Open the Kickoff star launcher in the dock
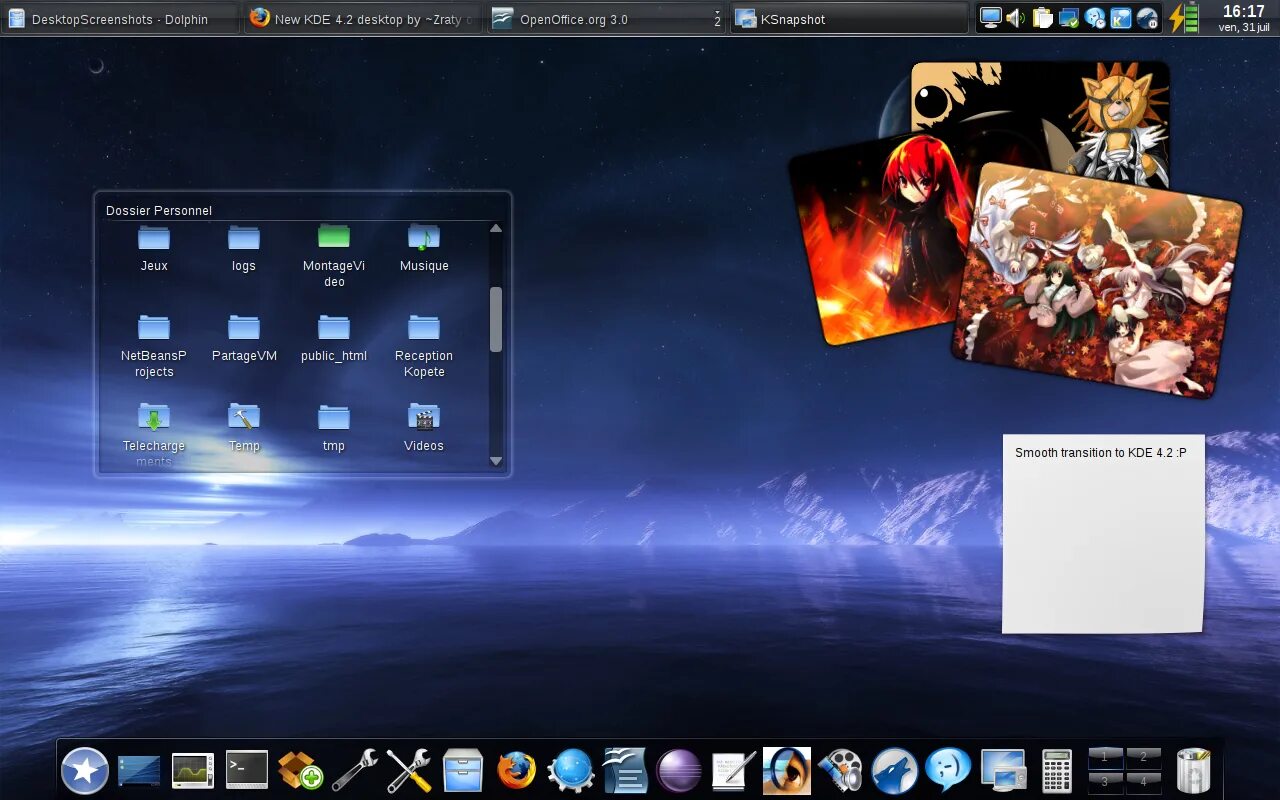Screen dimensions: 1280x800 [x=85, y=771]
